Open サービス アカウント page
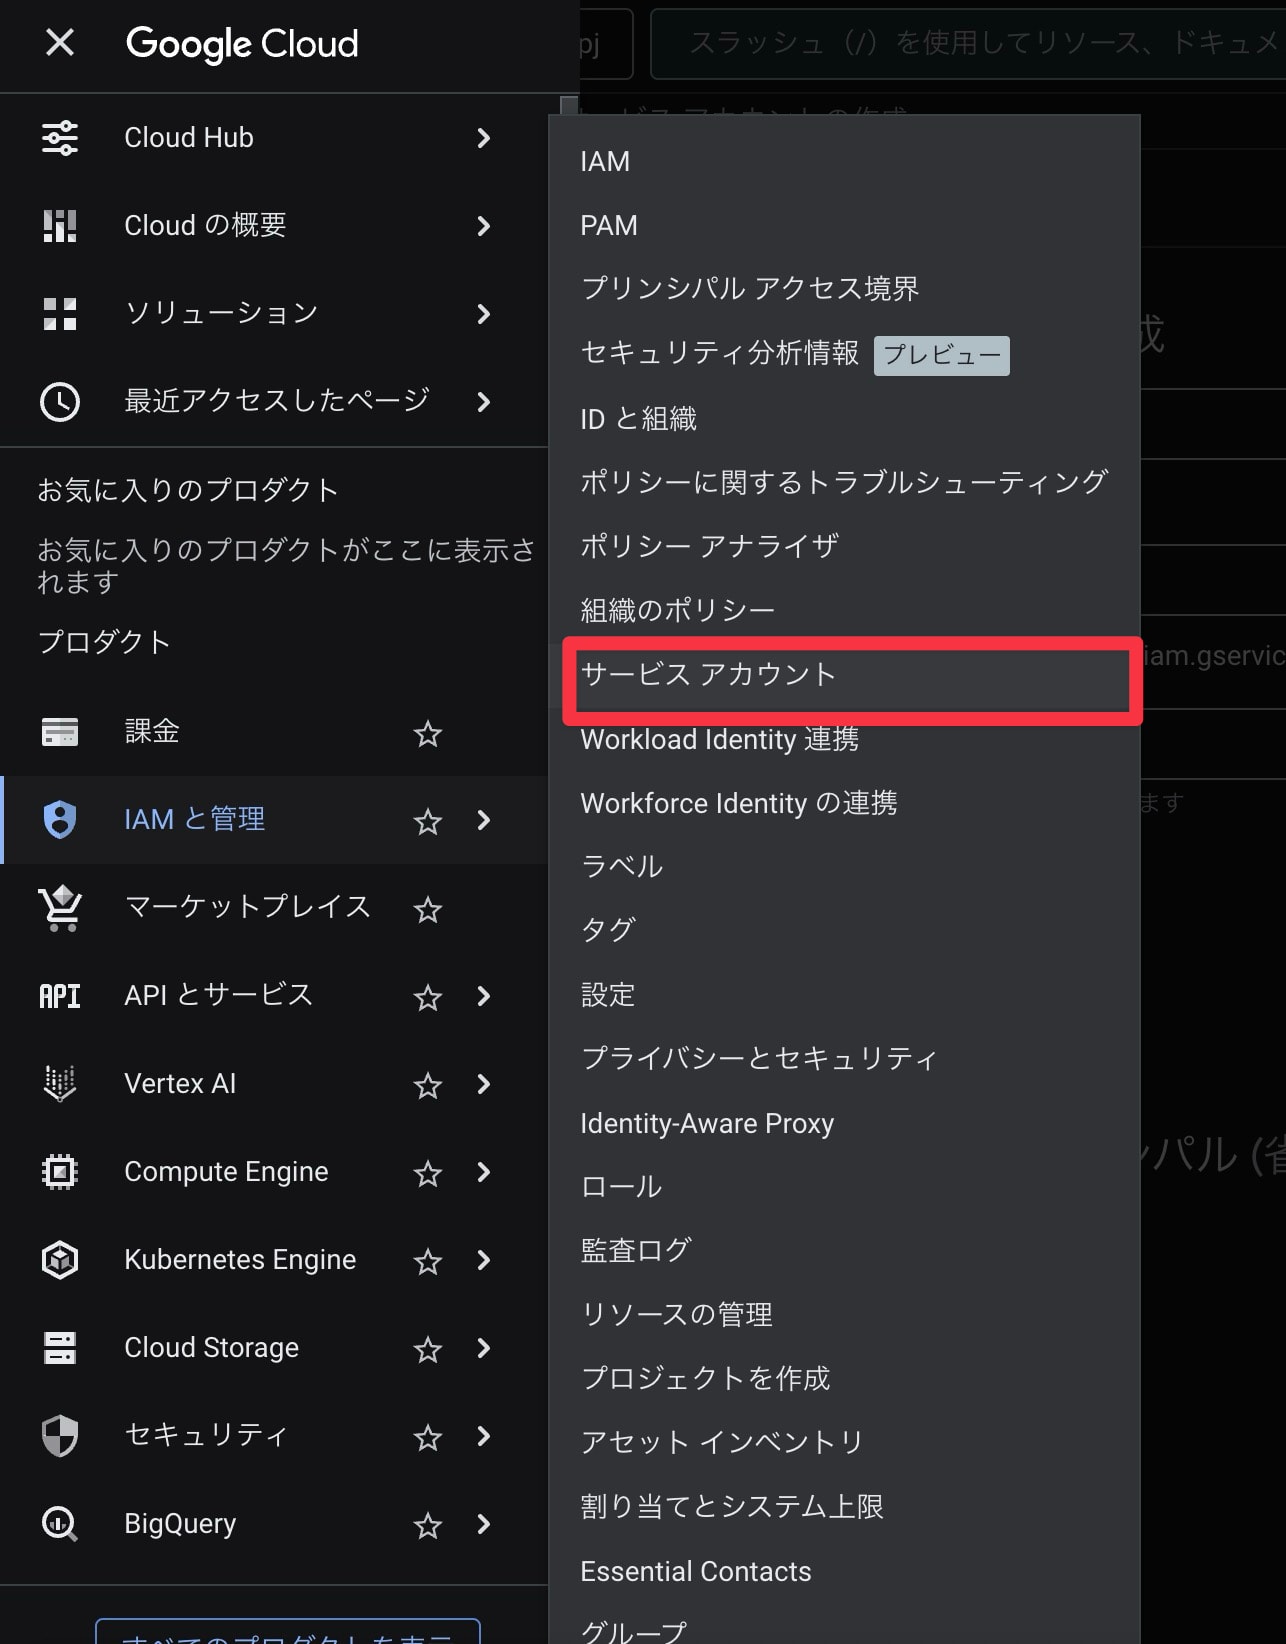Viewport: 1286px width, 1644px height. [844, 675]
